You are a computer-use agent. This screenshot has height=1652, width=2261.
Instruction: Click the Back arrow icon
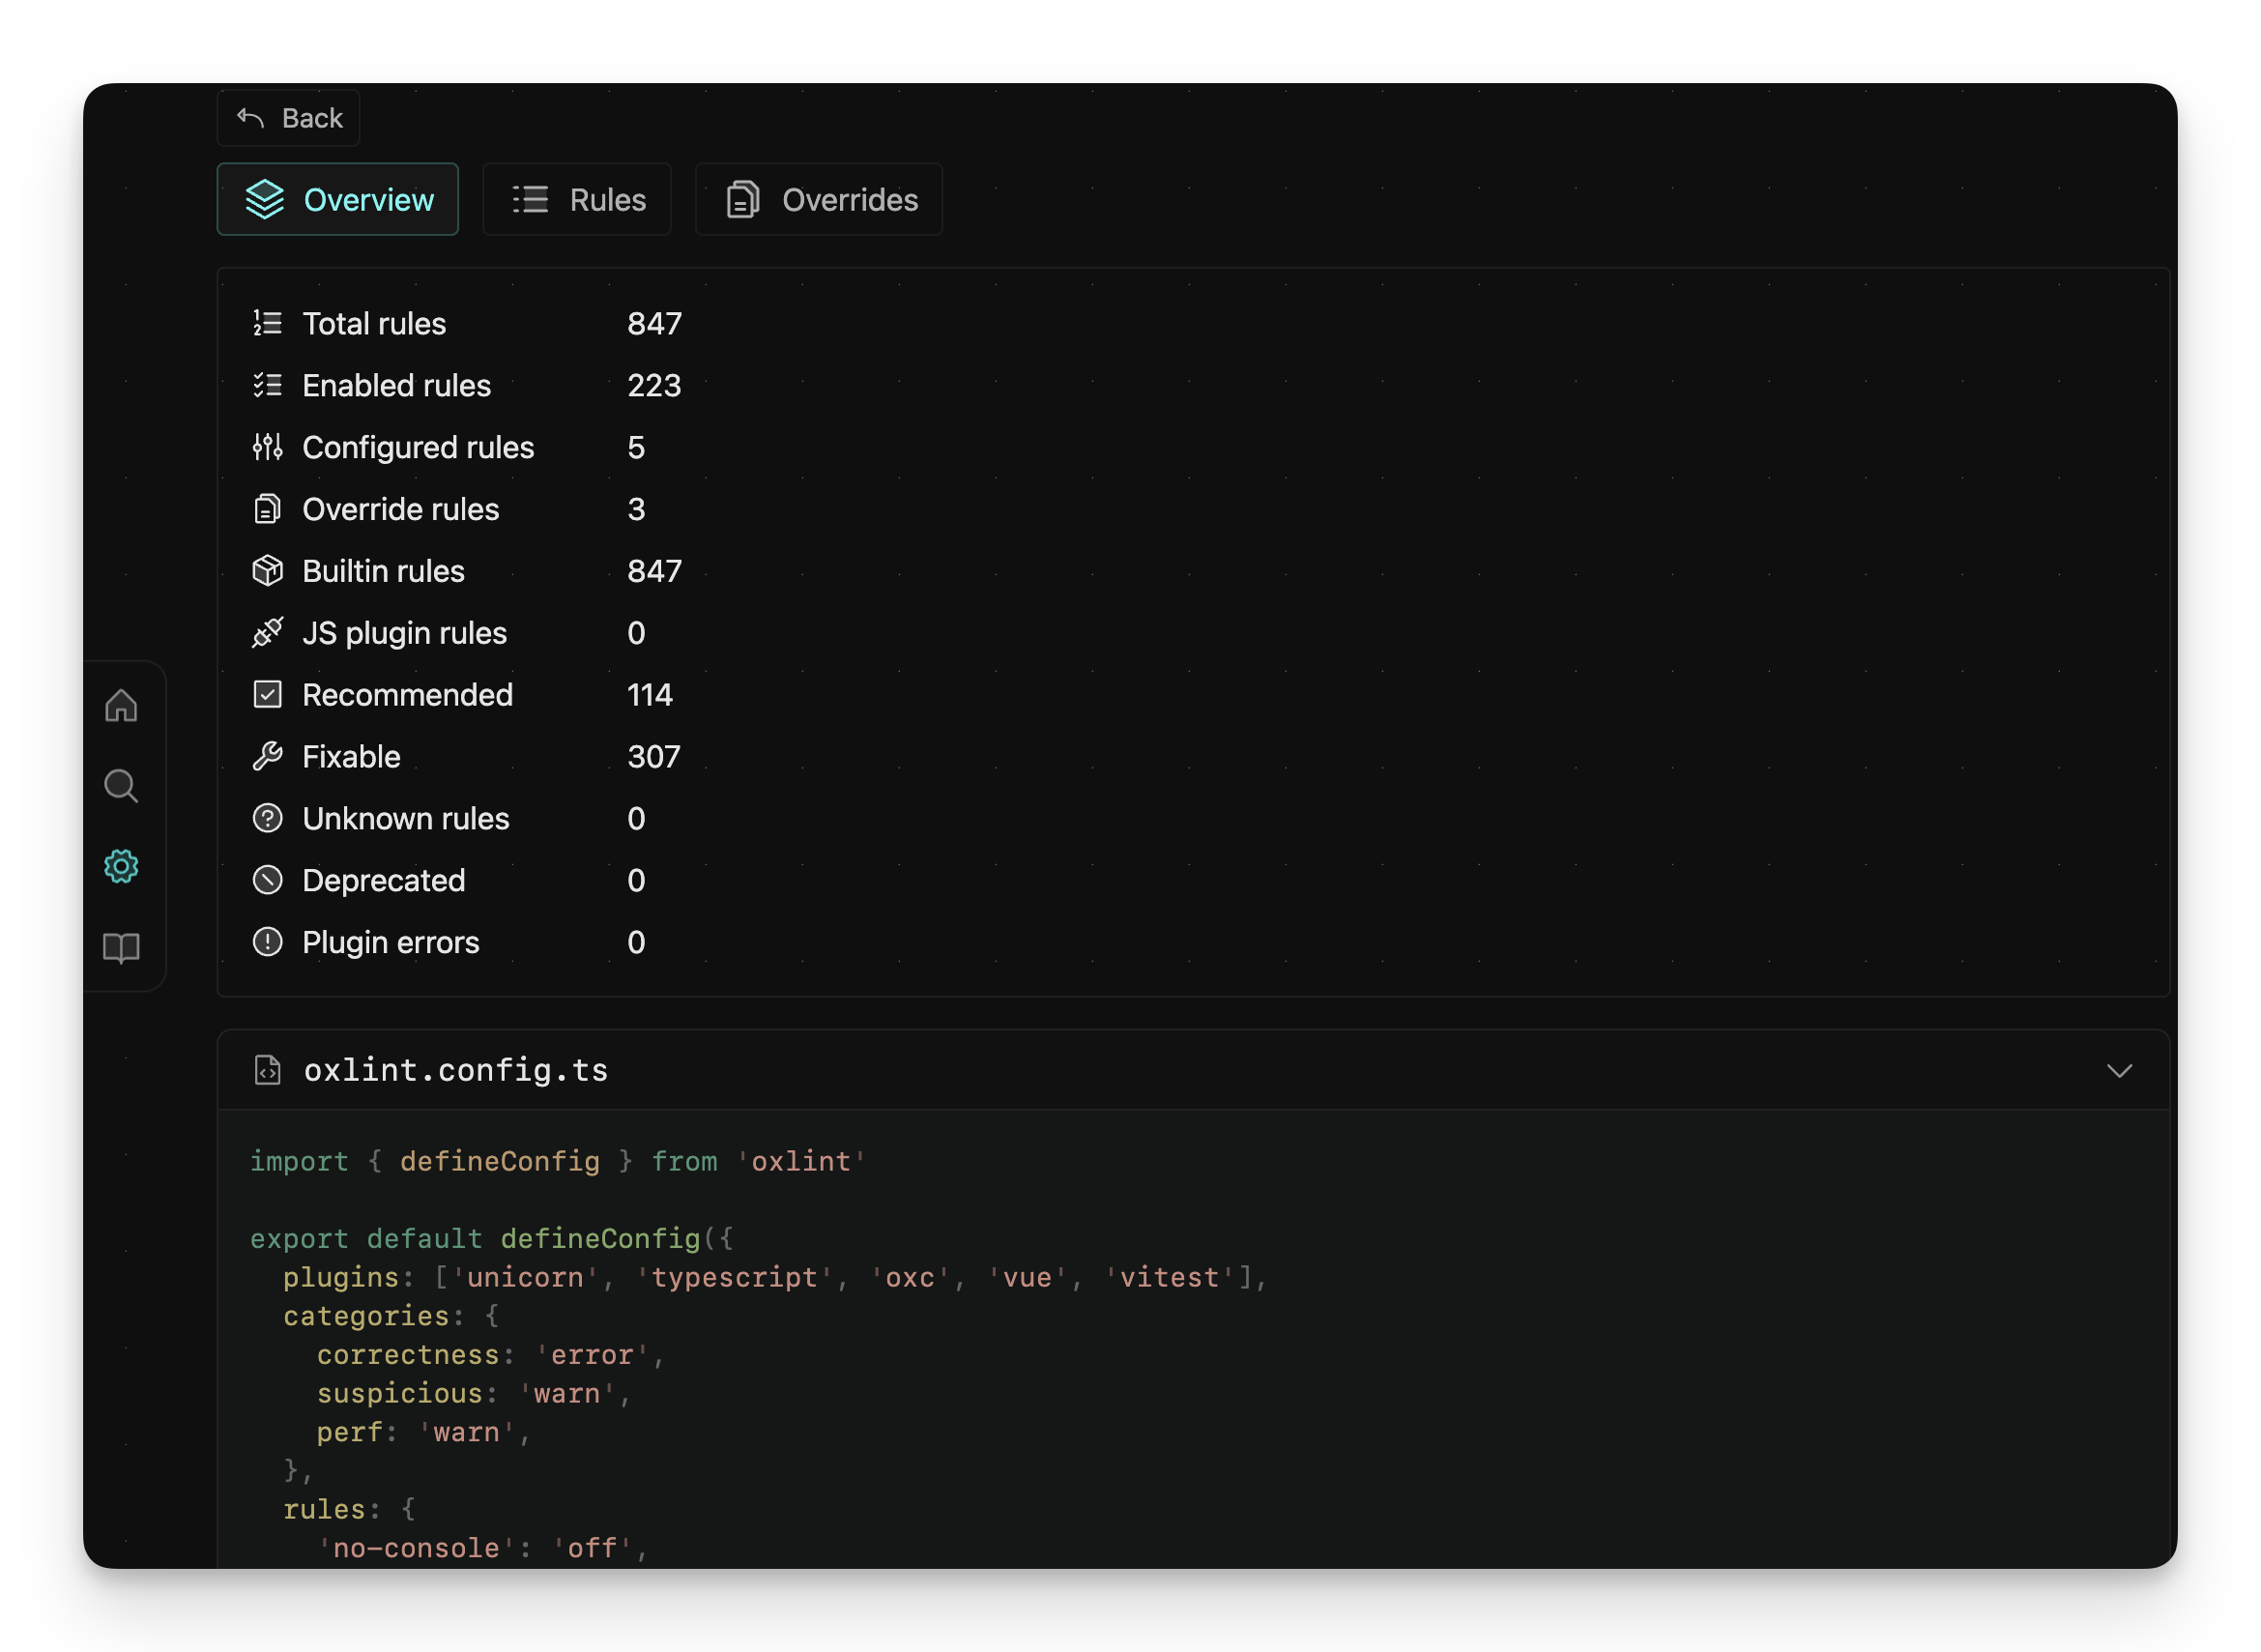pyautogui.click(x=250, y=118)
